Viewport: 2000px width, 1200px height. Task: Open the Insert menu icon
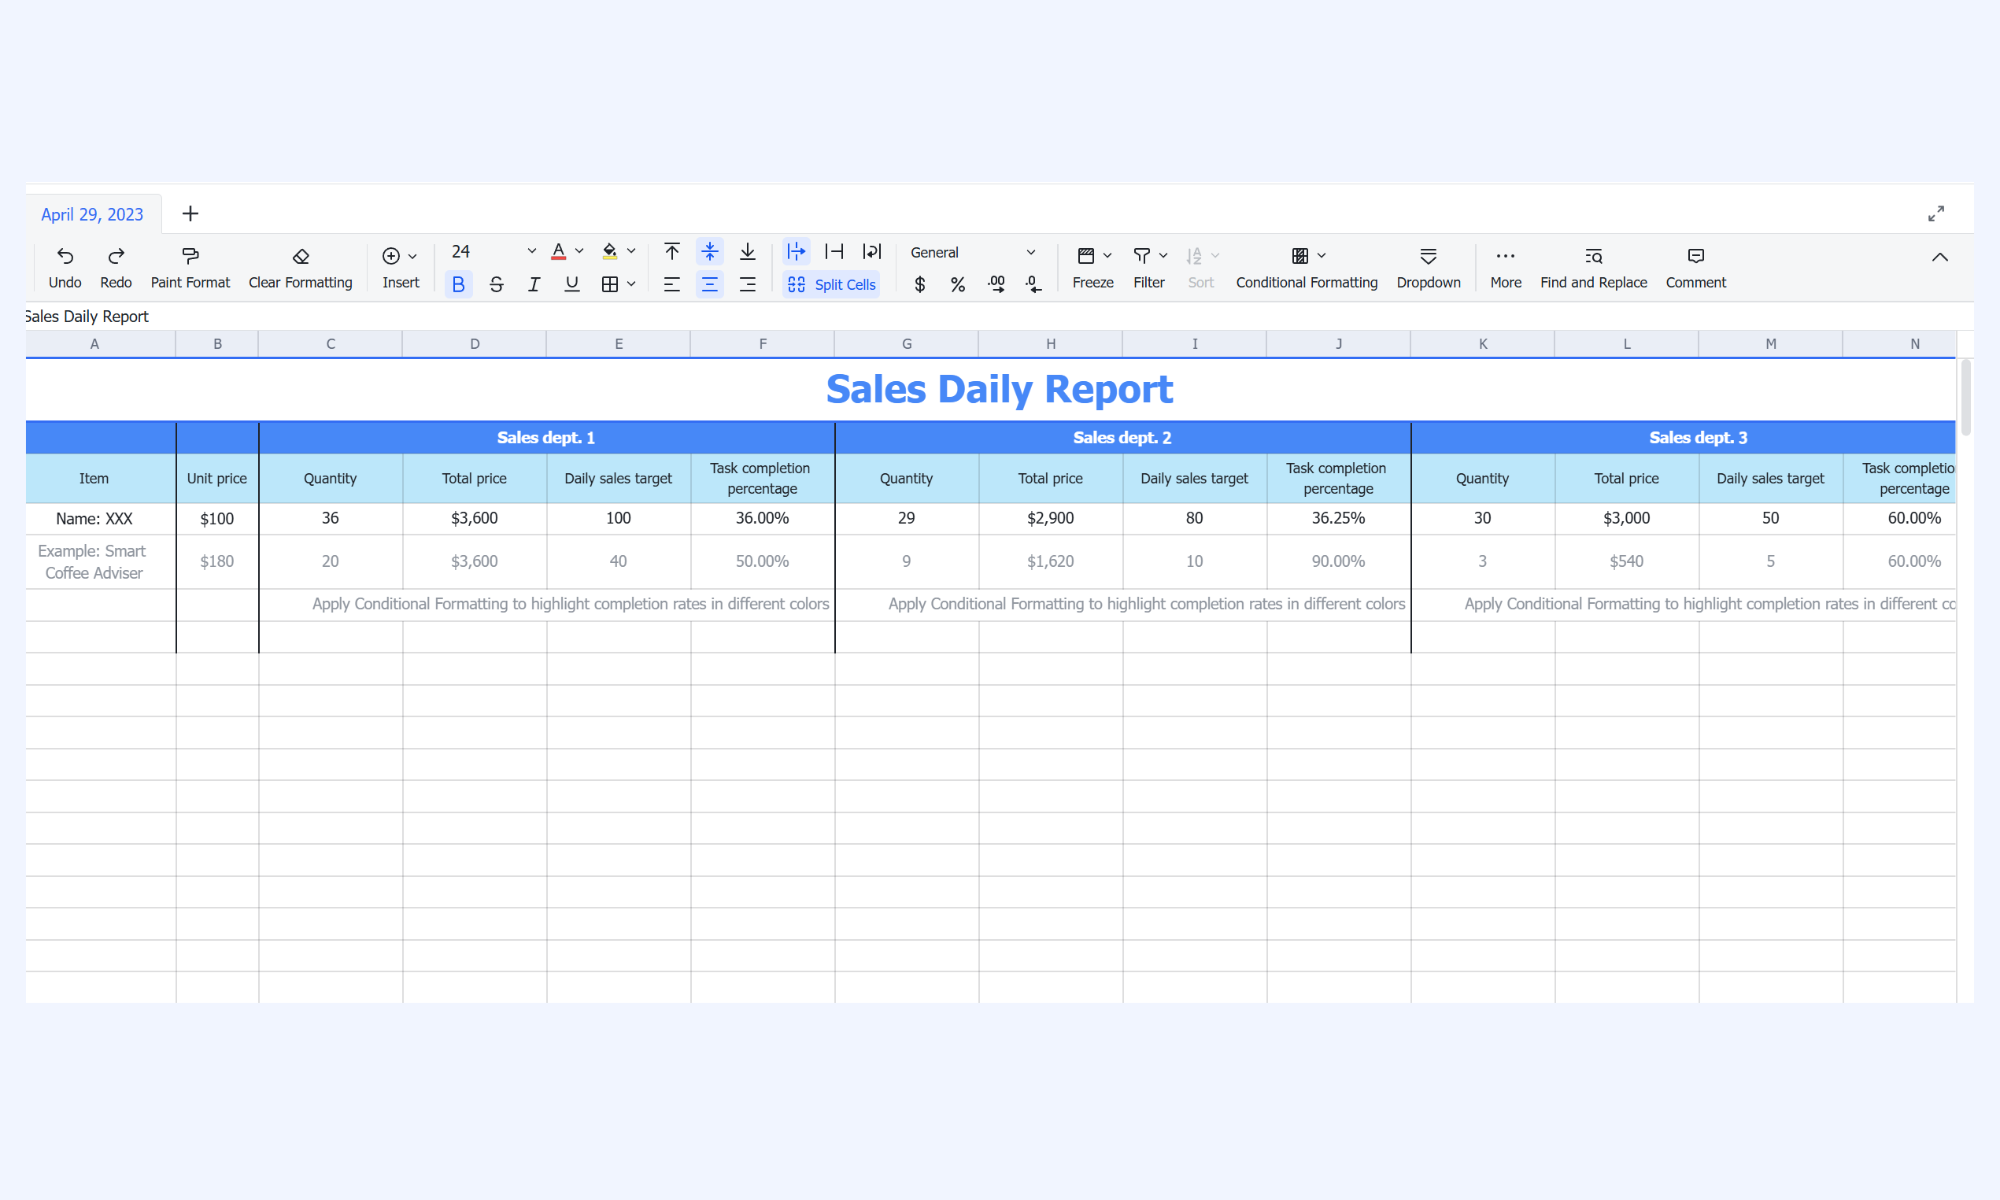click(x=391, y=256)
